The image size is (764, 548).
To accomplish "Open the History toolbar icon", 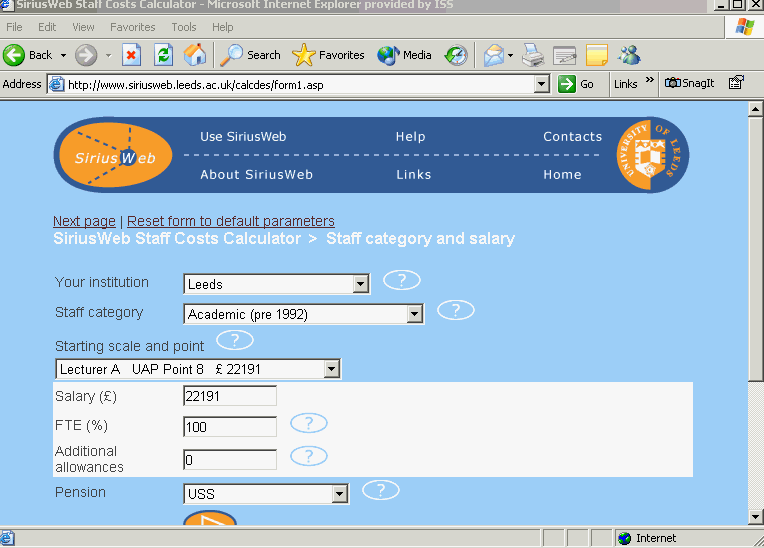I will [456, 55].
